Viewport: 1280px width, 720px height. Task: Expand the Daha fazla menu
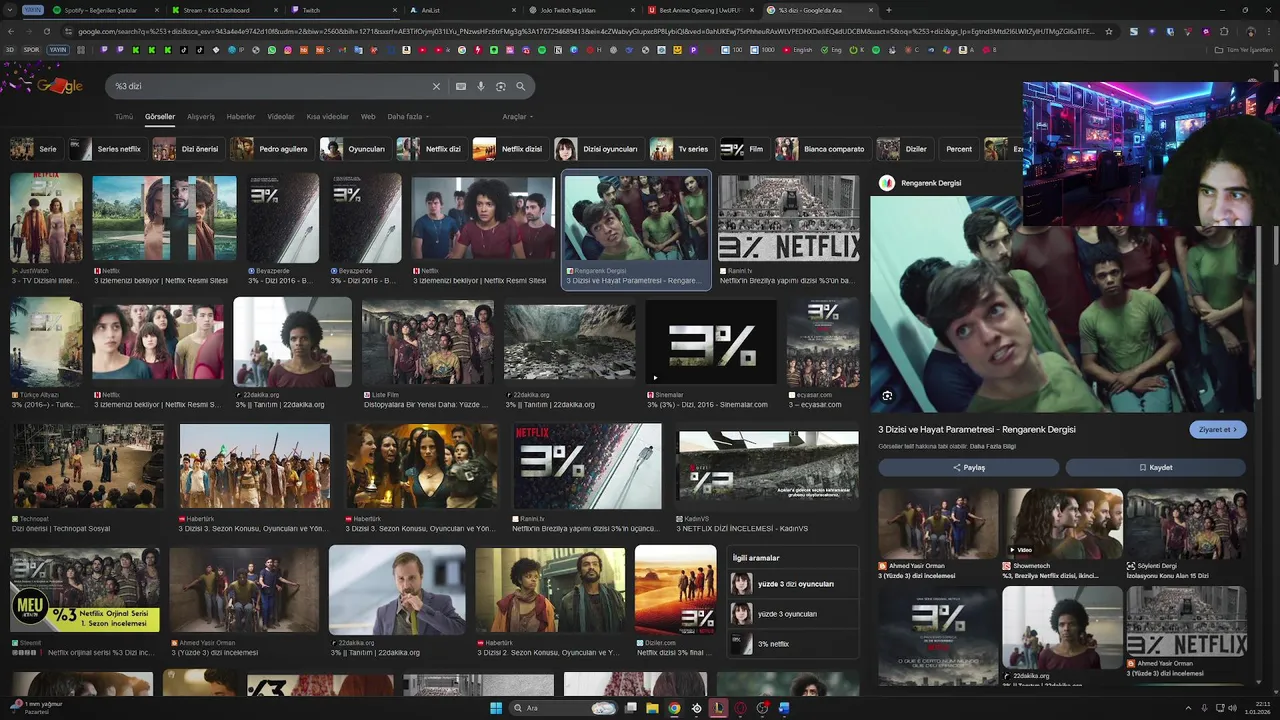[408, 117]
